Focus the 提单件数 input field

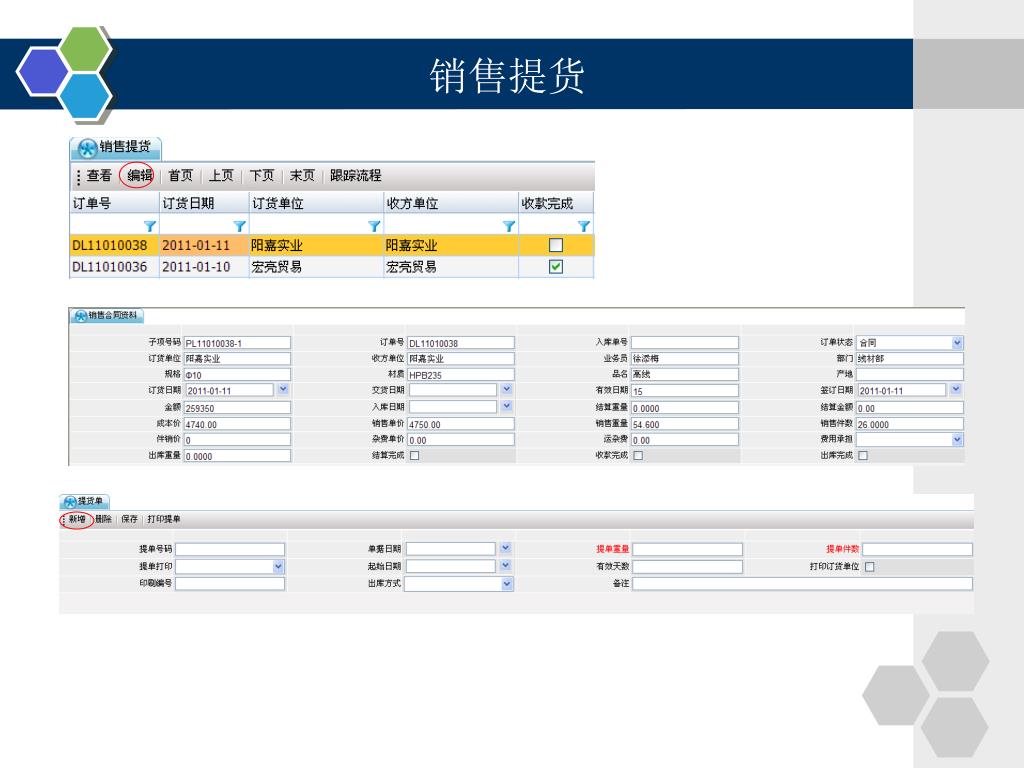[918, 549]
